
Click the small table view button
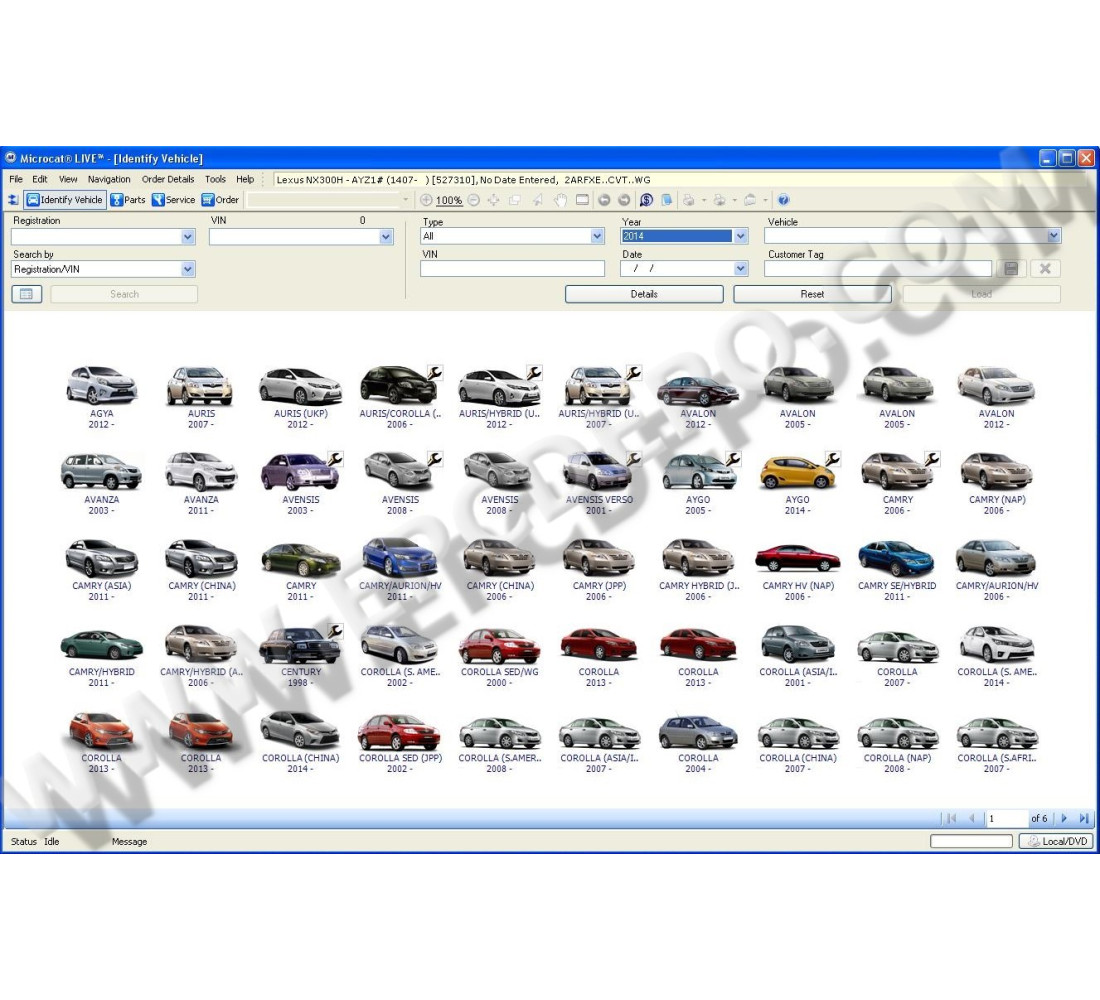click(x=27, y=294)
